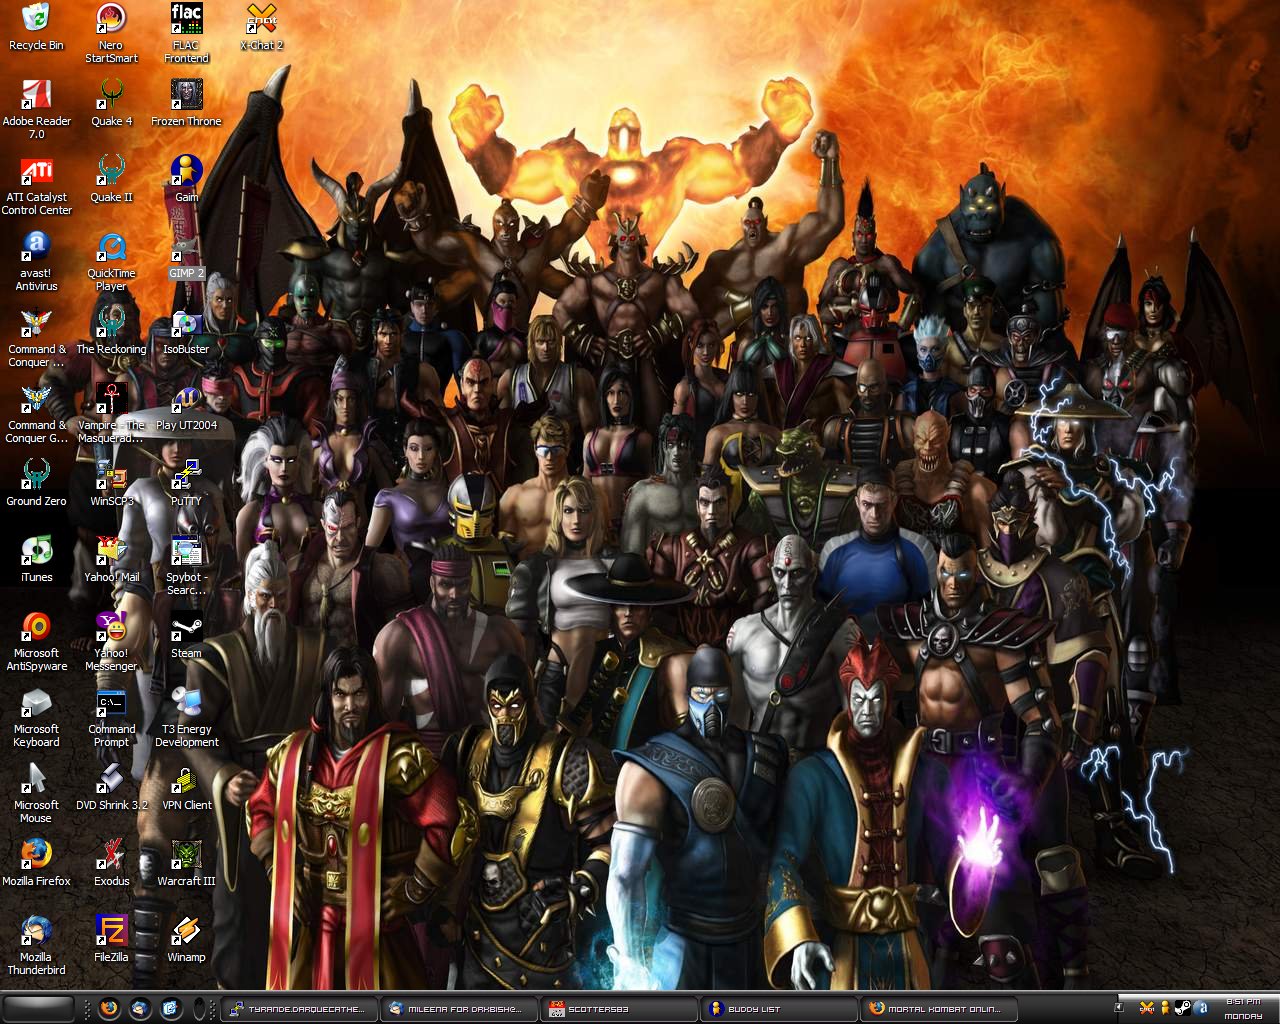
Task: Open the IsoBuster shortcut
Action: 186,331
